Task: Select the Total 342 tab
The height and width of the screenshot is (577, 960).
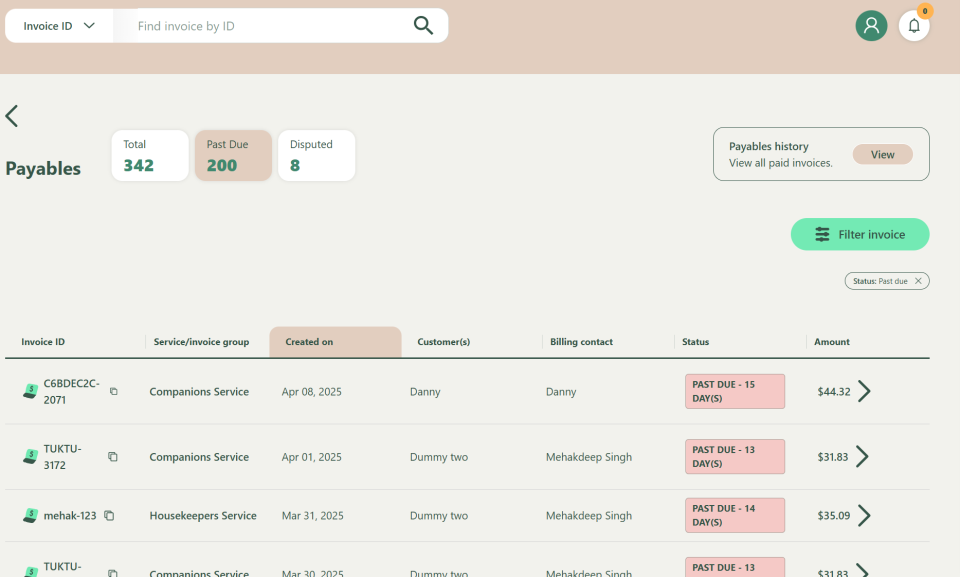Action: [150, 156]
